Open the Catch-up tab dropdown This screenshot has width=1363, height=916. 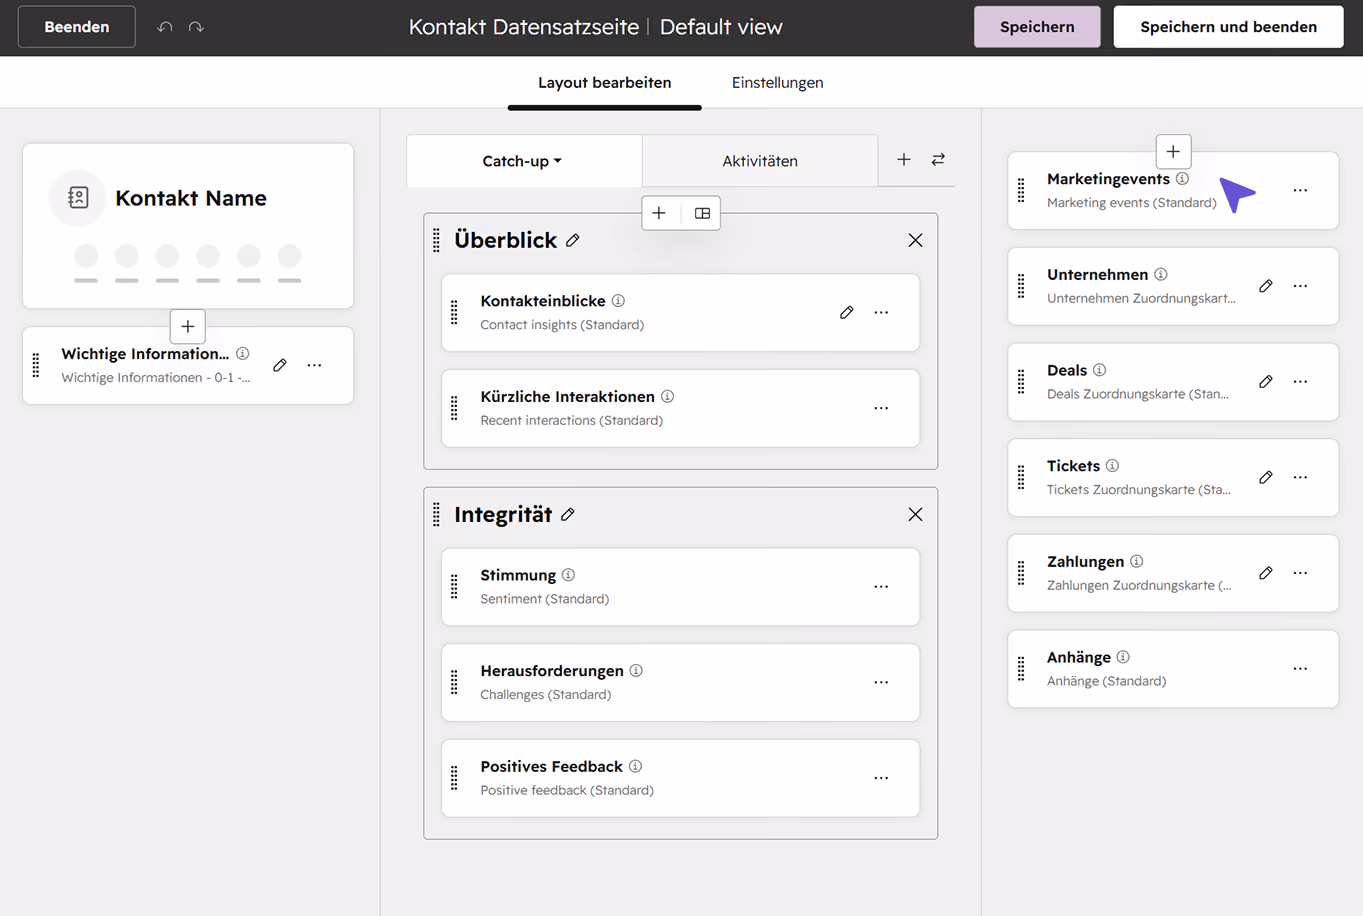(x=523, y=161)
